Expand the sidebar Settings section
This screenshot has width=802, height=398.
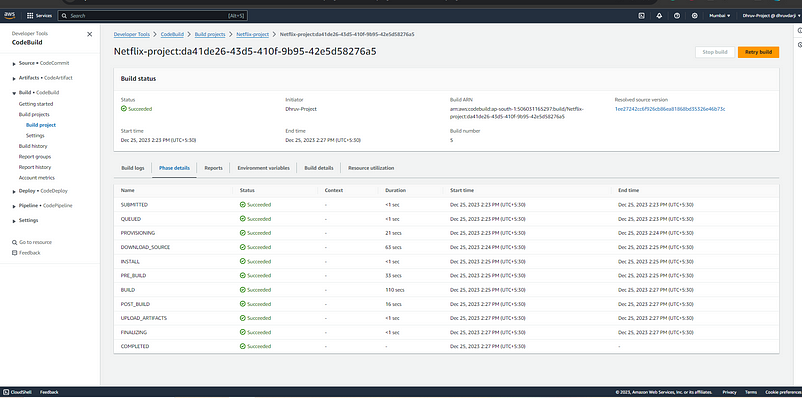click(14, 220)
